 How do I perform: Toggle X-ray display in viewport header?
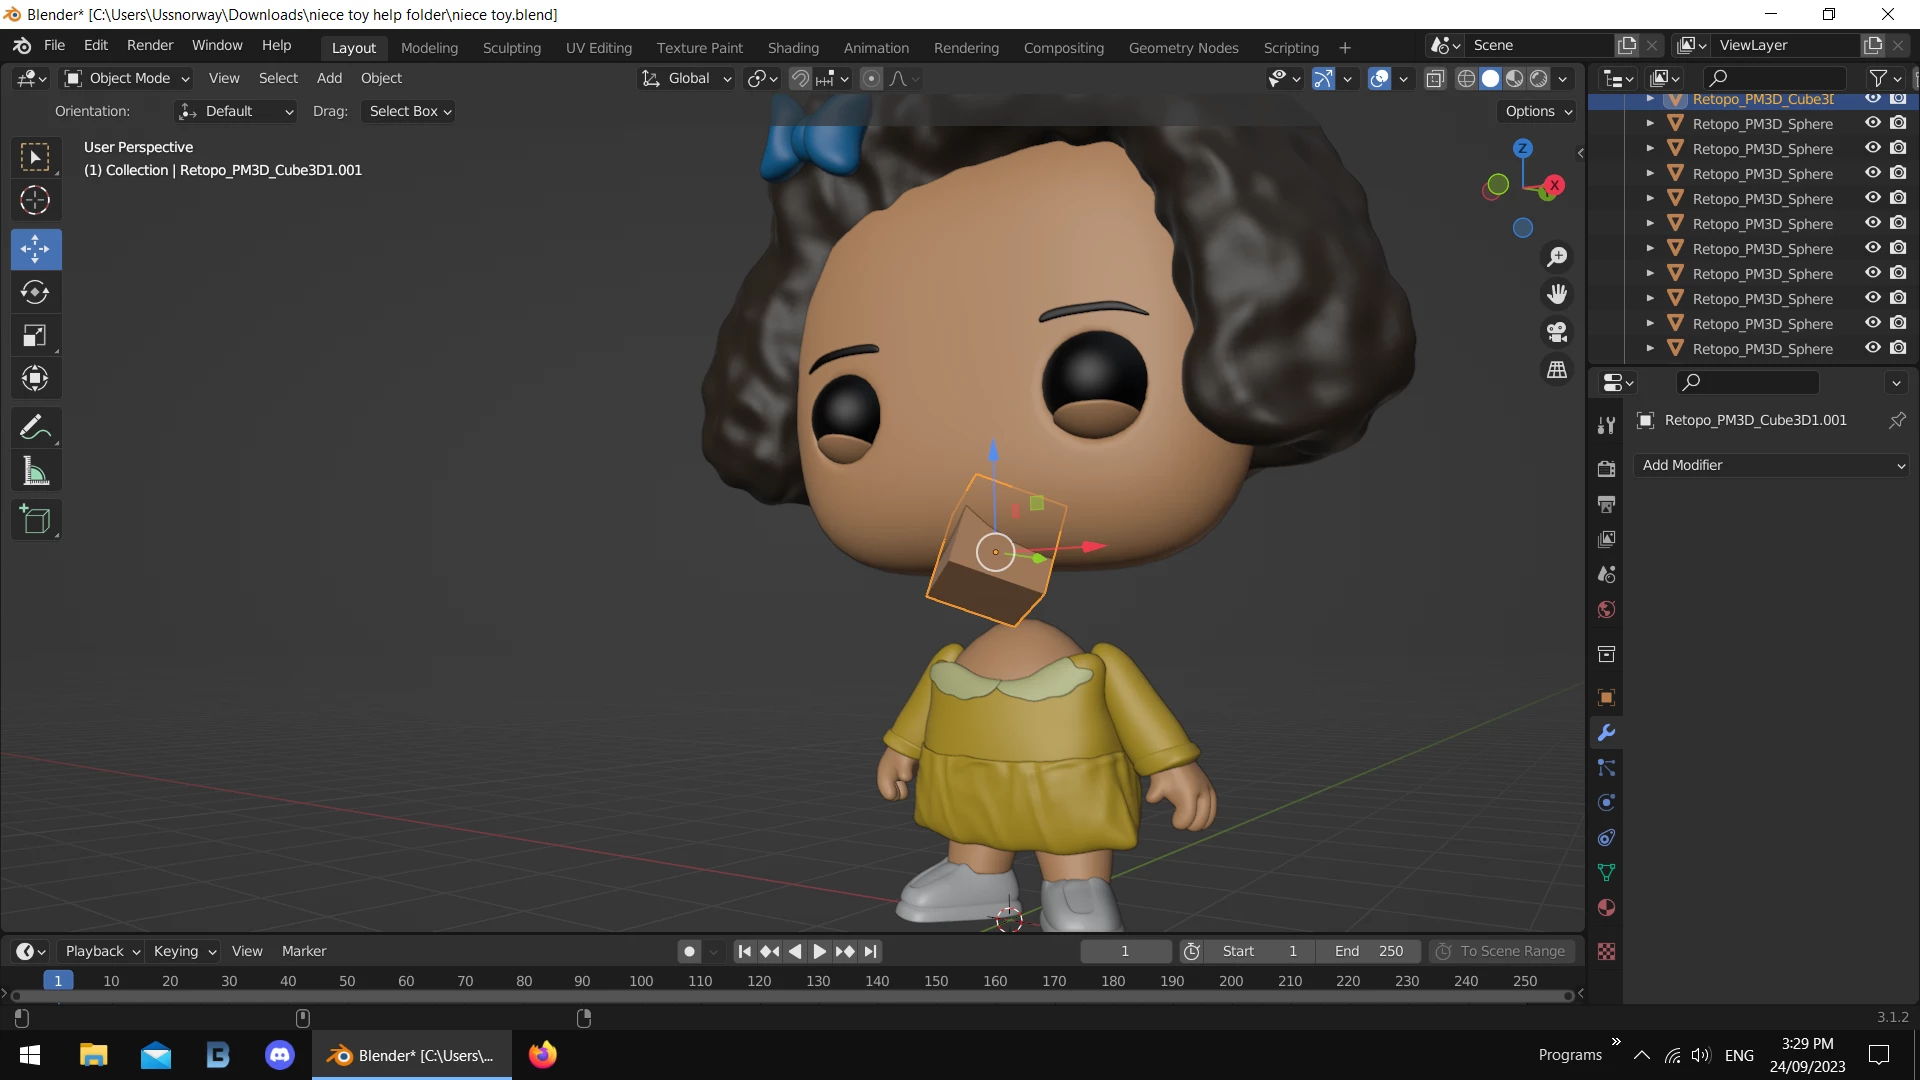(x=1435, y=79)
